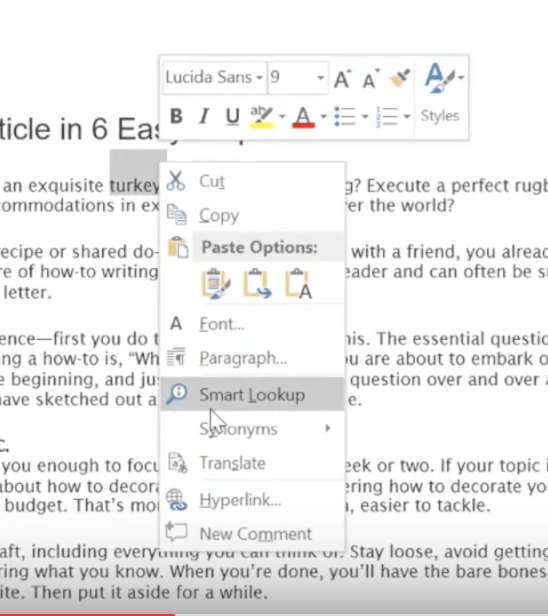548x616 pixels.
Task: Select the Format Painter brush icon
Action: (400, 78)
